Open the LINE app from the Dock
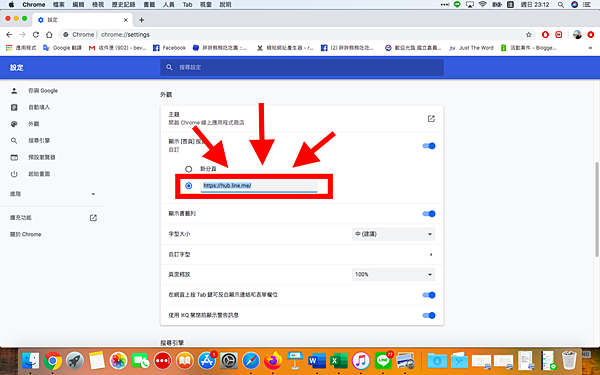Screen dimensions: 600x375 pyautogui.click(x=383, y=360)
